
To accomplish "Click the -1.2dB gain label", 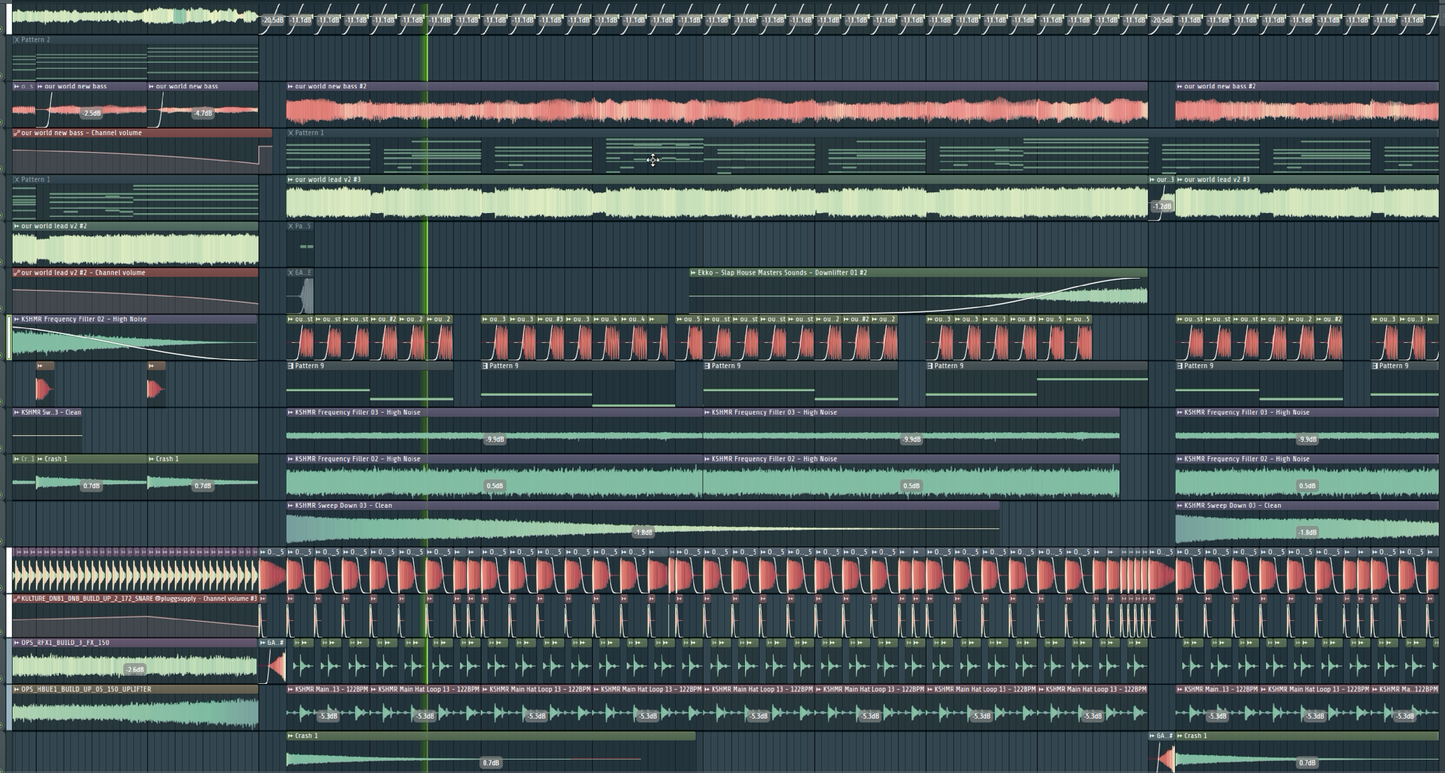I will tap(1162, 206).
